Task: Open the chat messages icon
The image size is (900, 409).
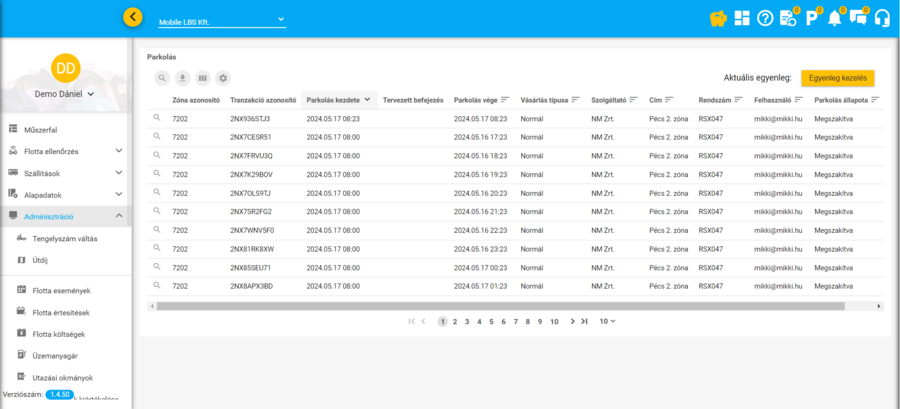Action: (x=858, y=18)
